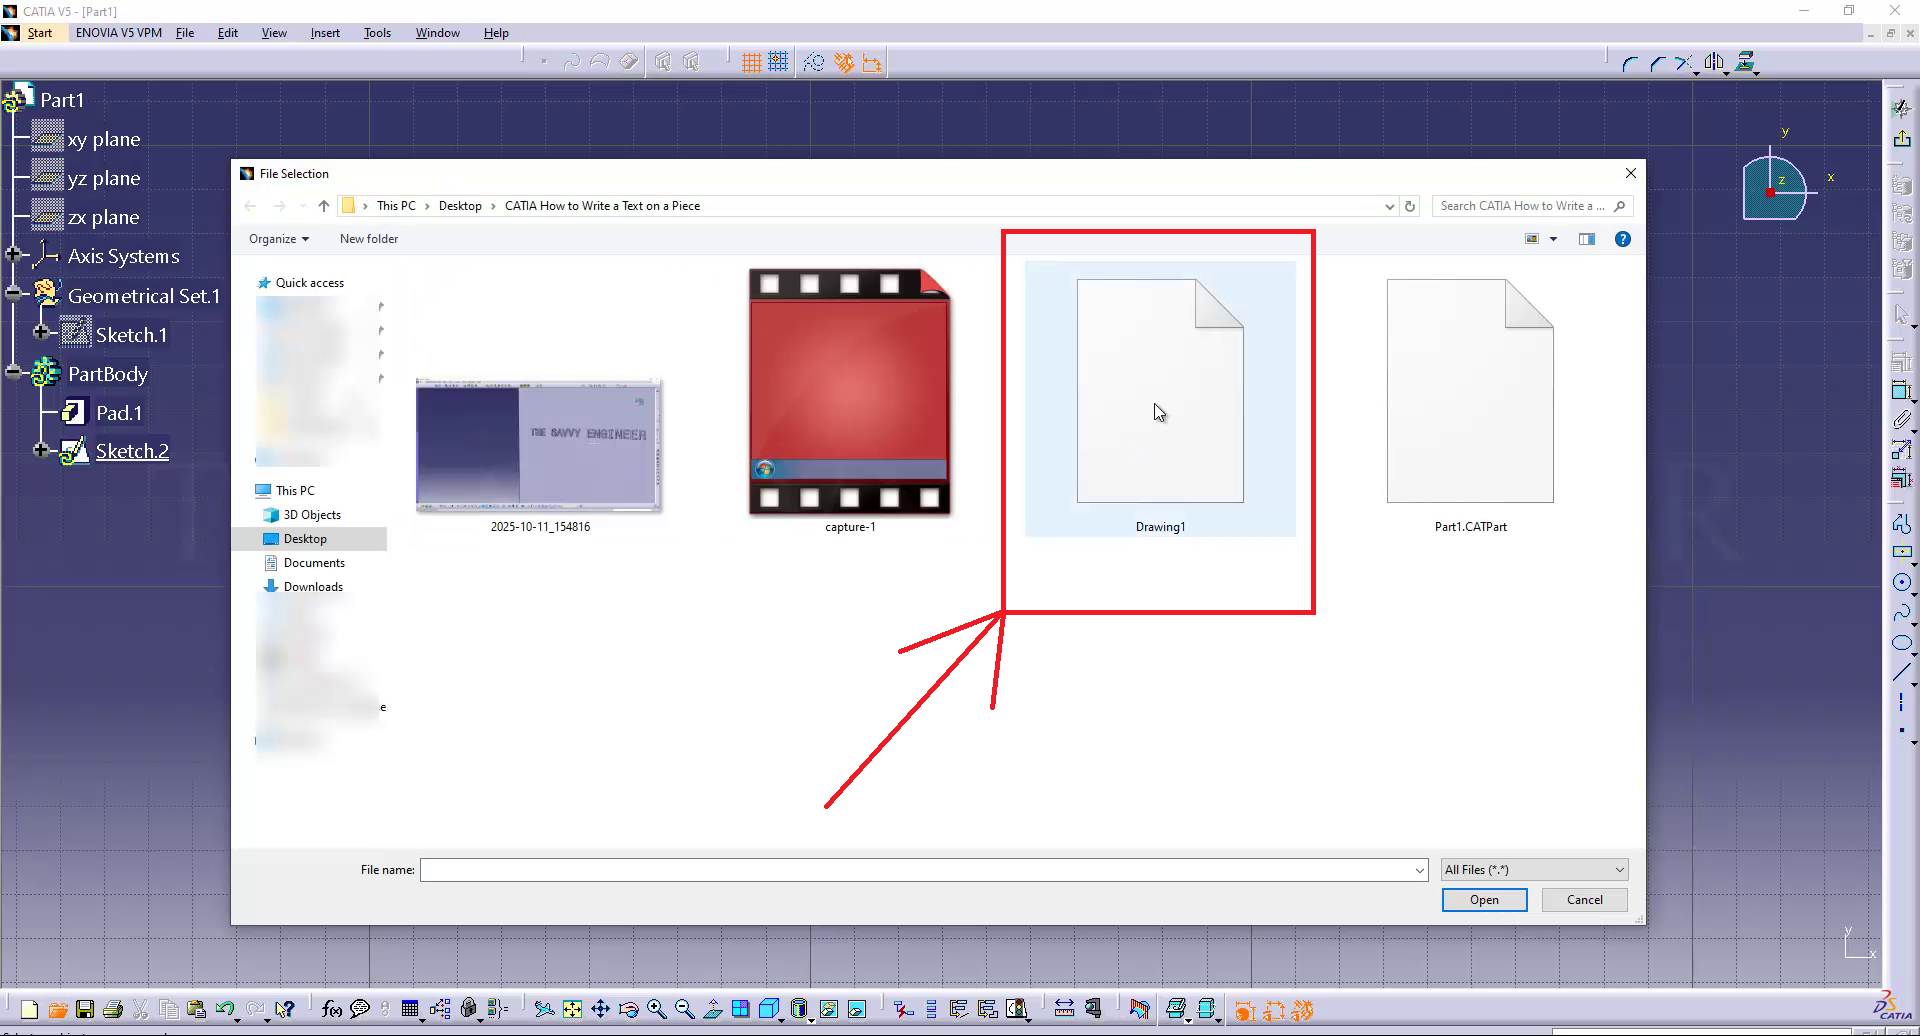
Task: Click the Zoom In magnifier icon
Action: tap(656, 1009)
